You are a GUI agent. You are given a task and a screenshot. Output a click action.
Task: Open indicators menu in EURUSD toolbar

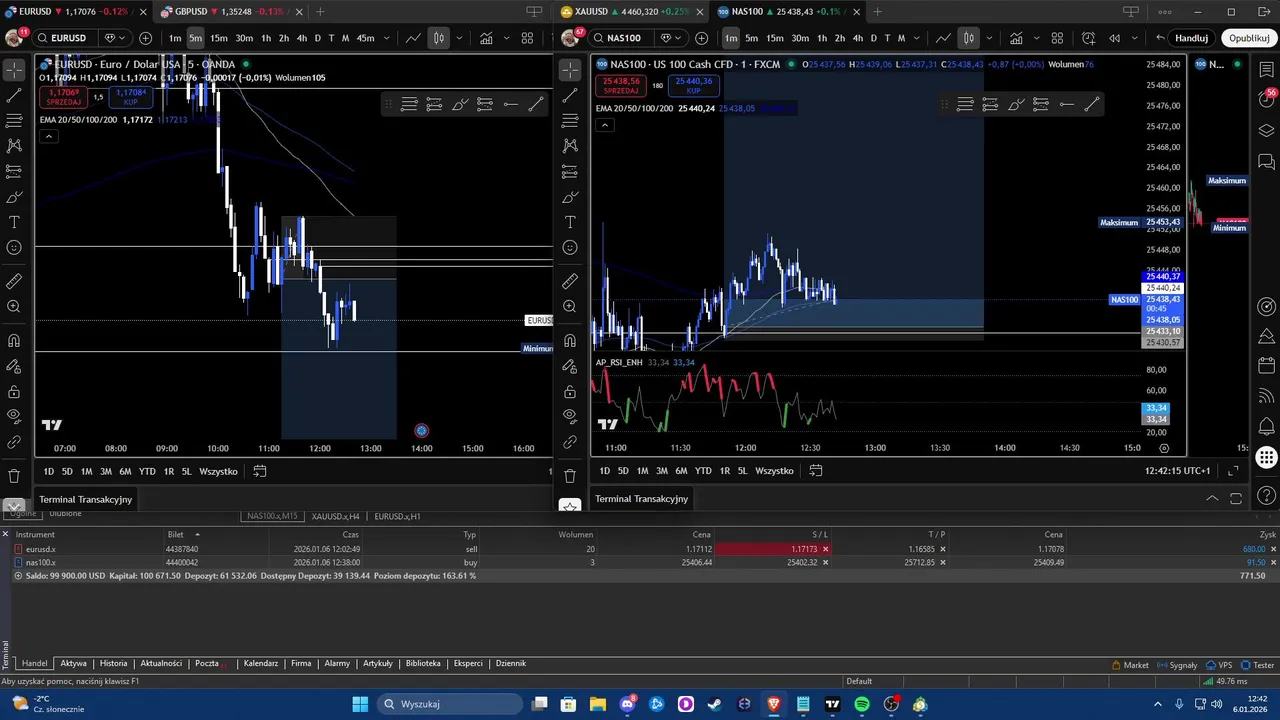click(486, 38)
